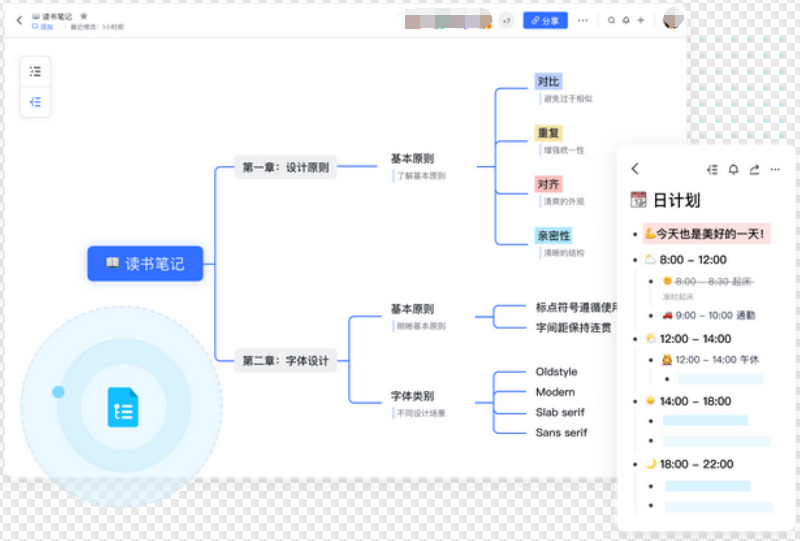This screenshot has height=541, width=800.
Task: Select the 字间距保持连贯 node
Action: [573, 328]
